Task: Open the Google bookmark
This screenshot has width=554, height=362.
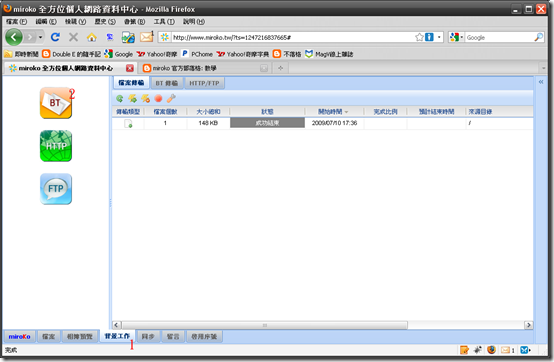Action: 119,54
